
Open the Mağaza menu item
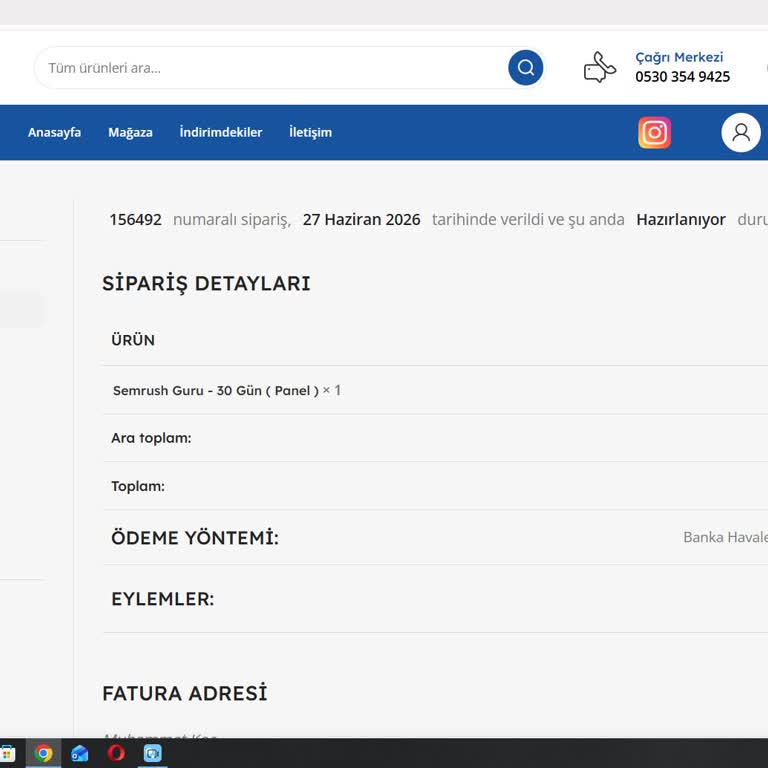click(130, 132)
